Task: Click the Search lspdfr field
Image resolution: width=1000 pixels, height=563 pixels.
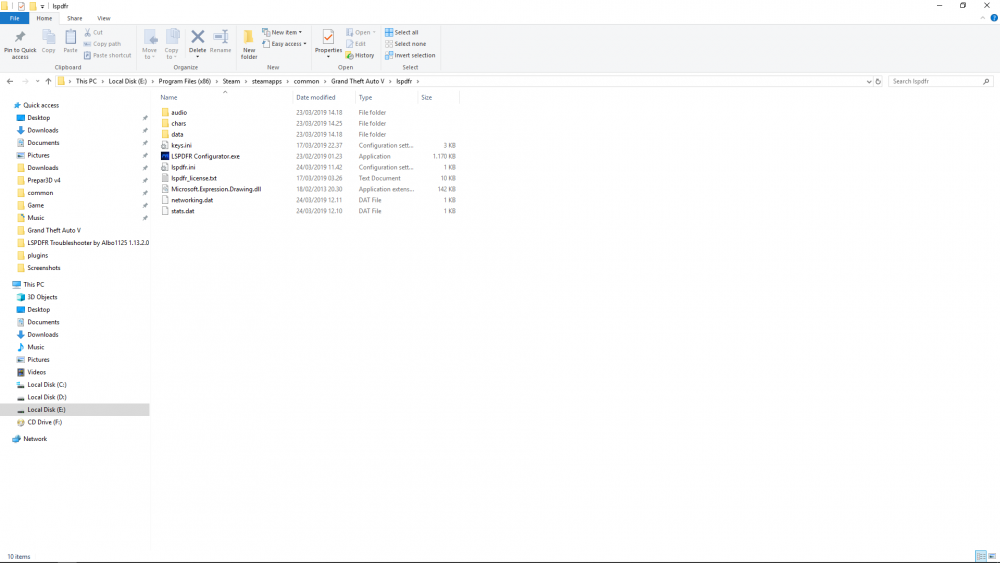Action: pyautogui.click(x=940, y=81)
